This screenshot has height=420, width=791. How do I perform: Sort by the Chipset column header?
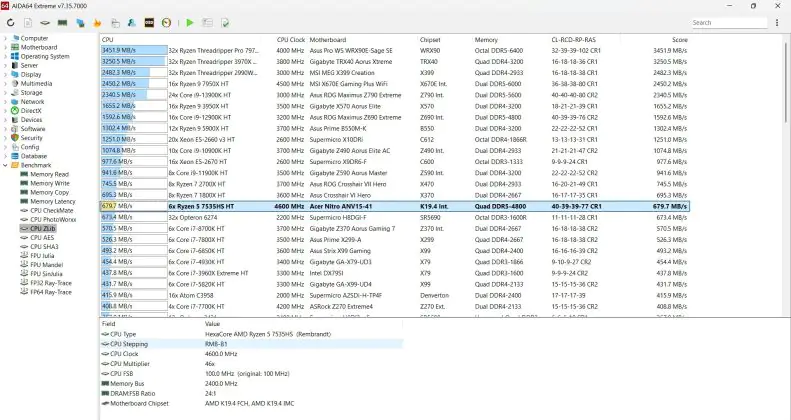point(430,40)
